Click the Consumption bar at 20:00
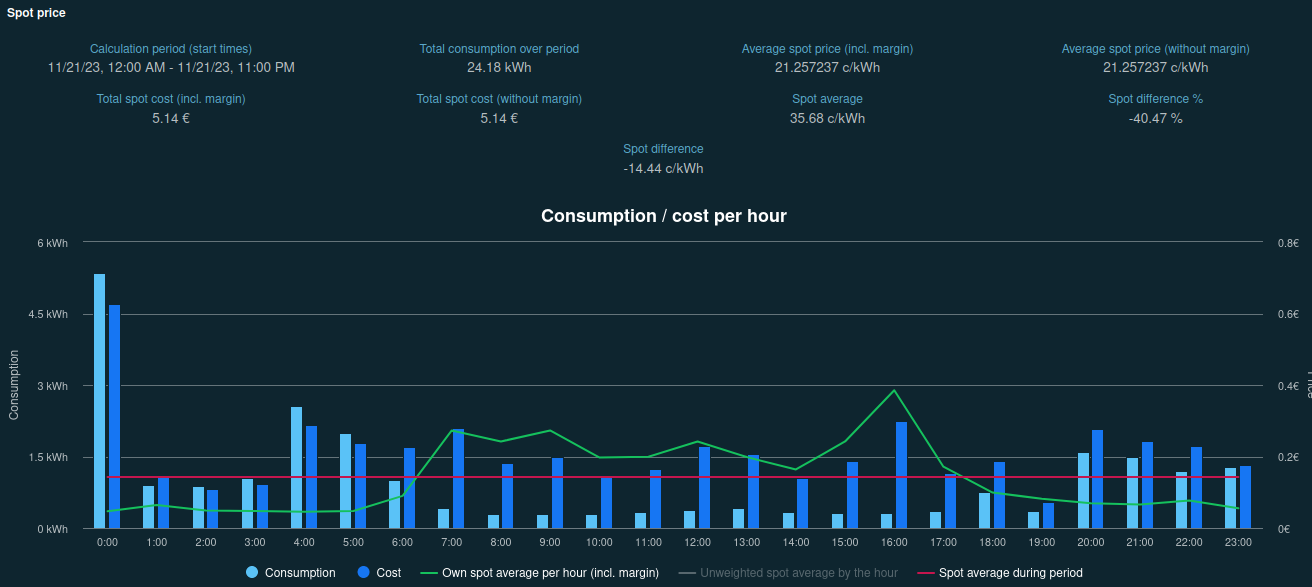The image size is (1312, 587). [x=1083, y=490]
